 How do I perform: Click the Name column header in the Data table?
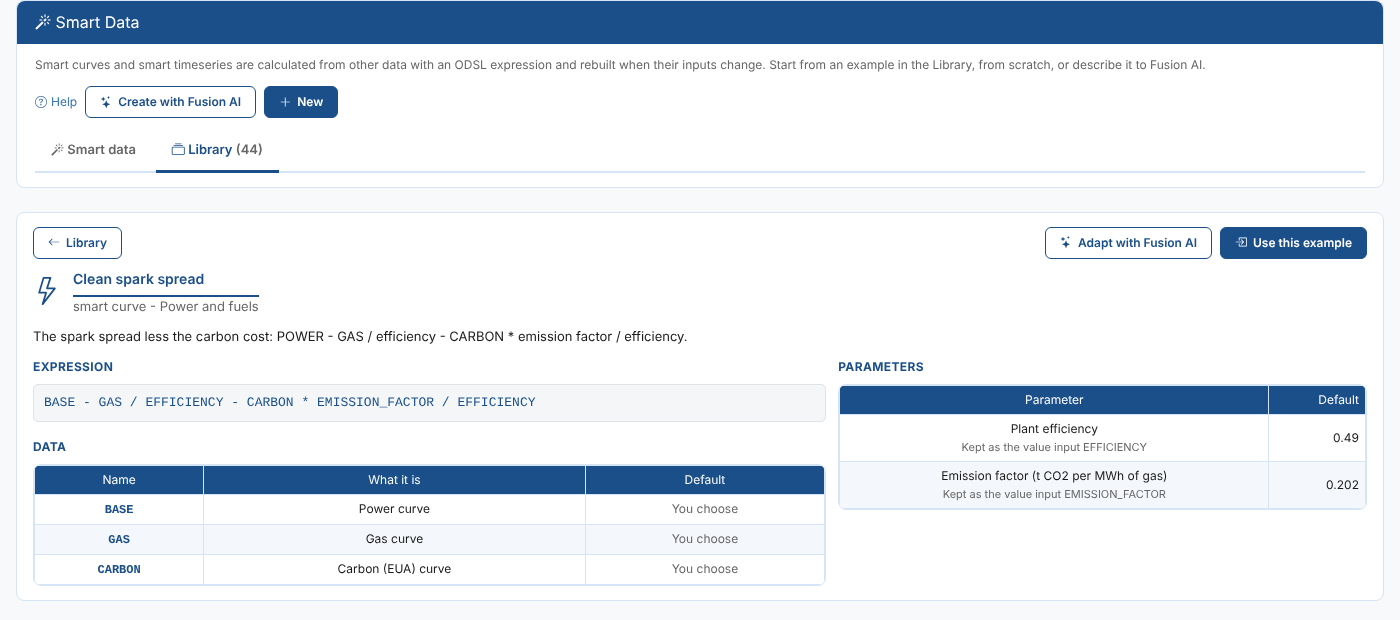[119, 480]
